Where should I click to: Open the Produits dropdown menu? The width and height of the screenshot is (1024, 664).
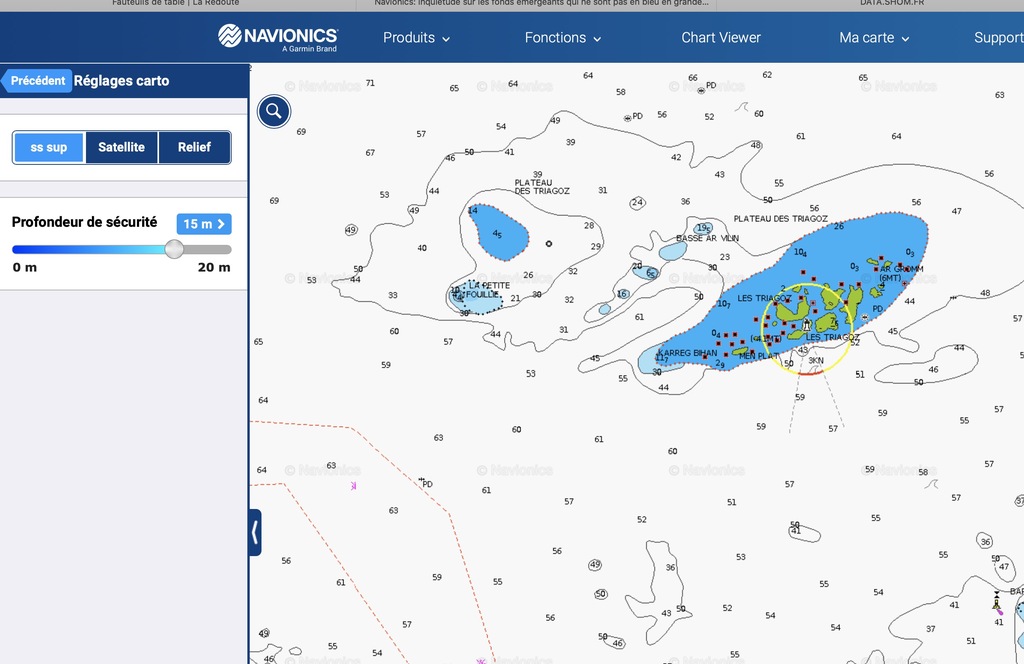(x=417, y=38)
